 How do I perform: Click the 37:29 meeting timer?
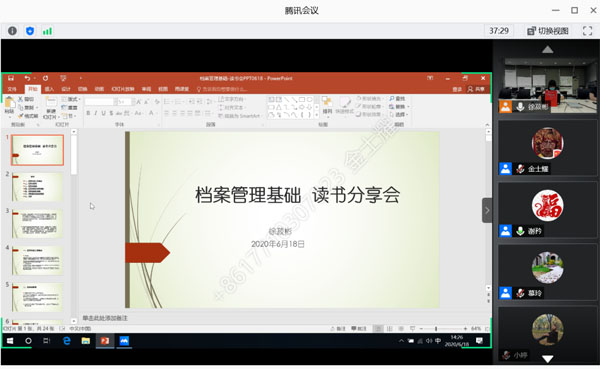tap(499, 31)
